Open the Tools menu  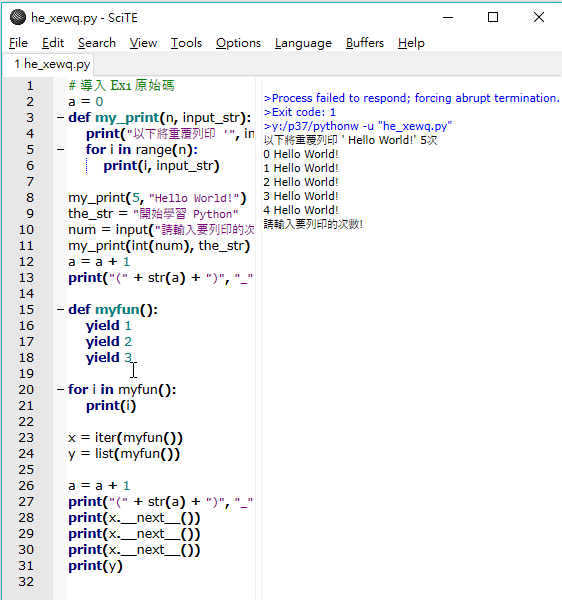coord(186,43)
